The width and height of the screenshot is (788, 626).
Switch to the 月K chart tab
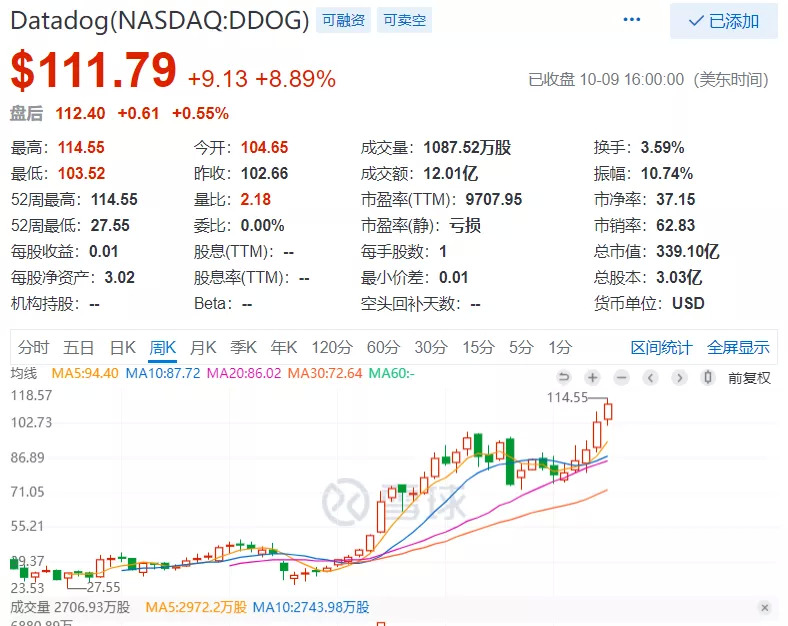click(x=203, y=347)
